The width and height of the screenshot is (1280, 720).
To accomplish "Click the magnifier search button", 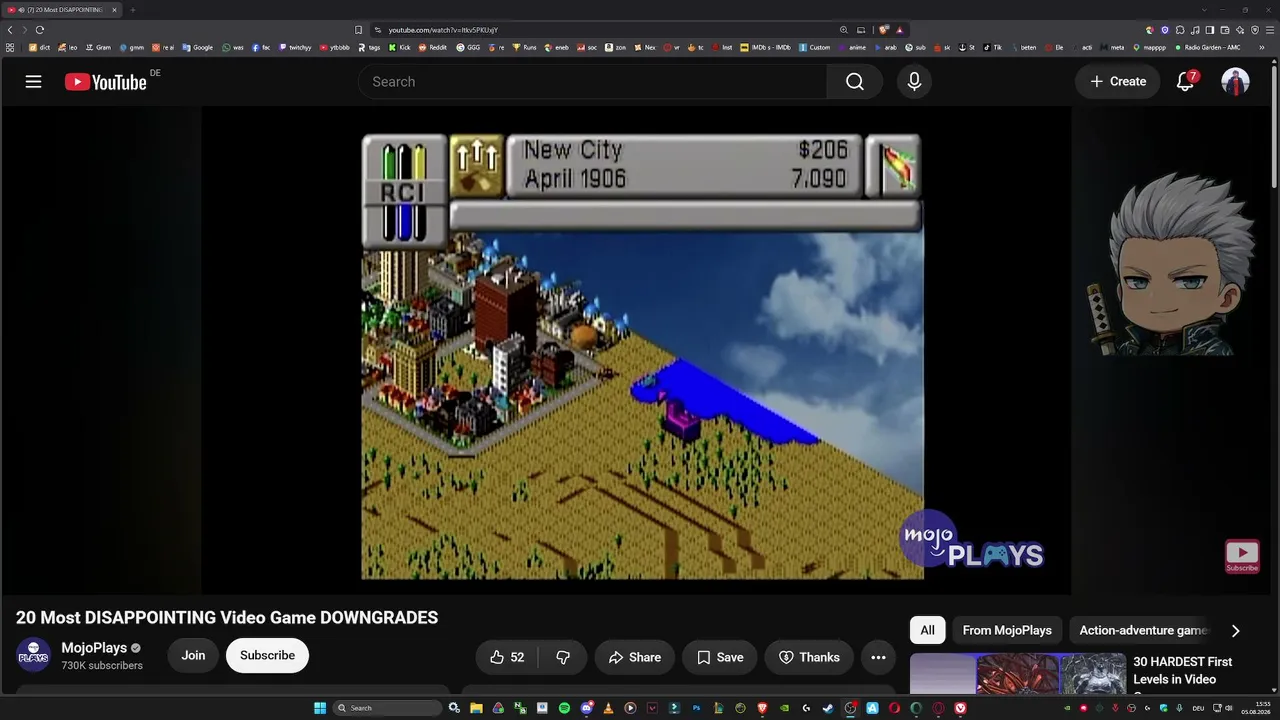I will point(855,82).
